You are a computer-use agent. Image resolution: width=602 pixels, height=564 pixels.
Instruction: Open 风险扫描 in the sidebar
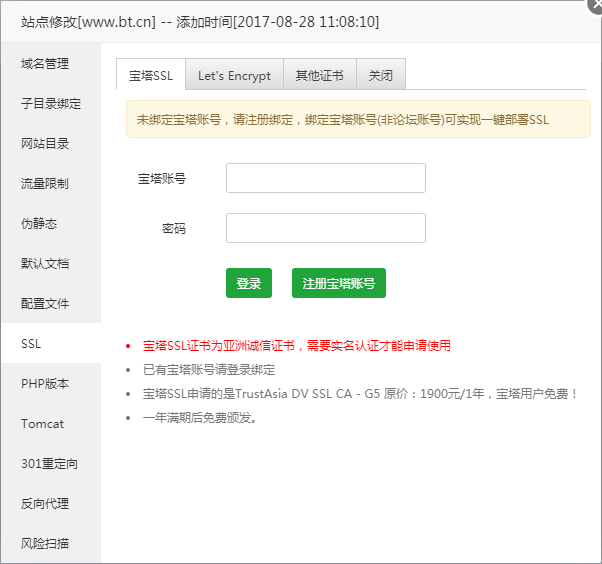tap(51, 543)
